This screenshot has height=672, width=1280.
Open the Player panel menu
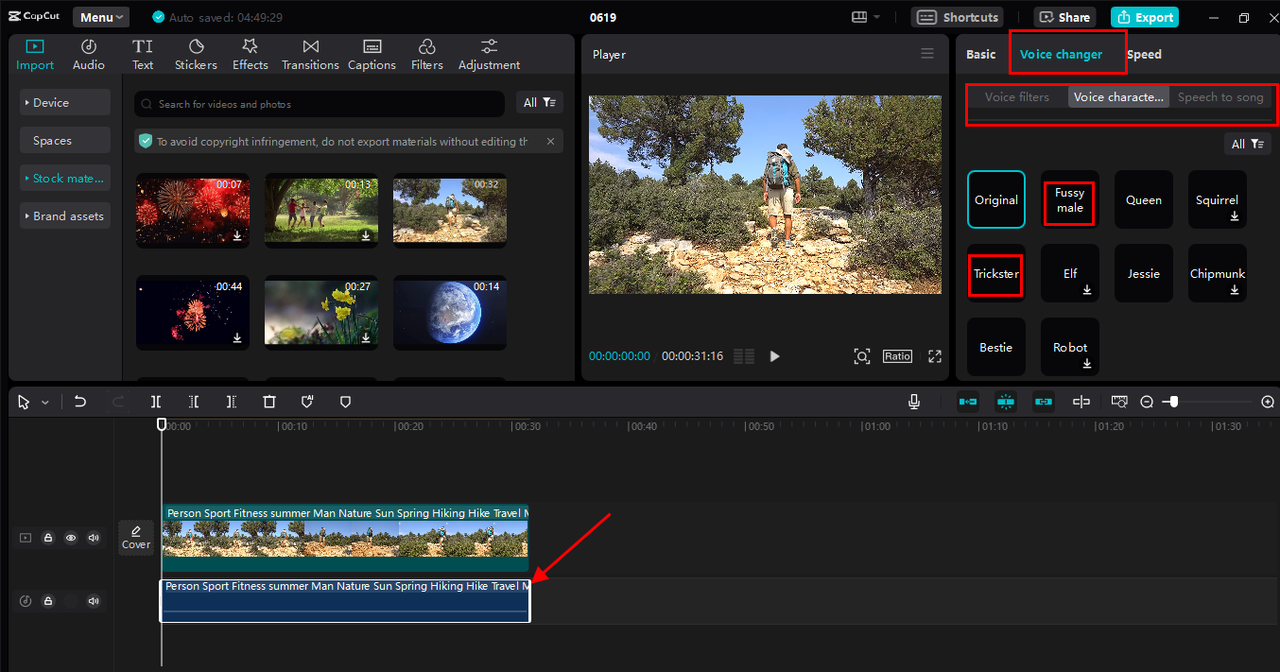coord(928,54)
